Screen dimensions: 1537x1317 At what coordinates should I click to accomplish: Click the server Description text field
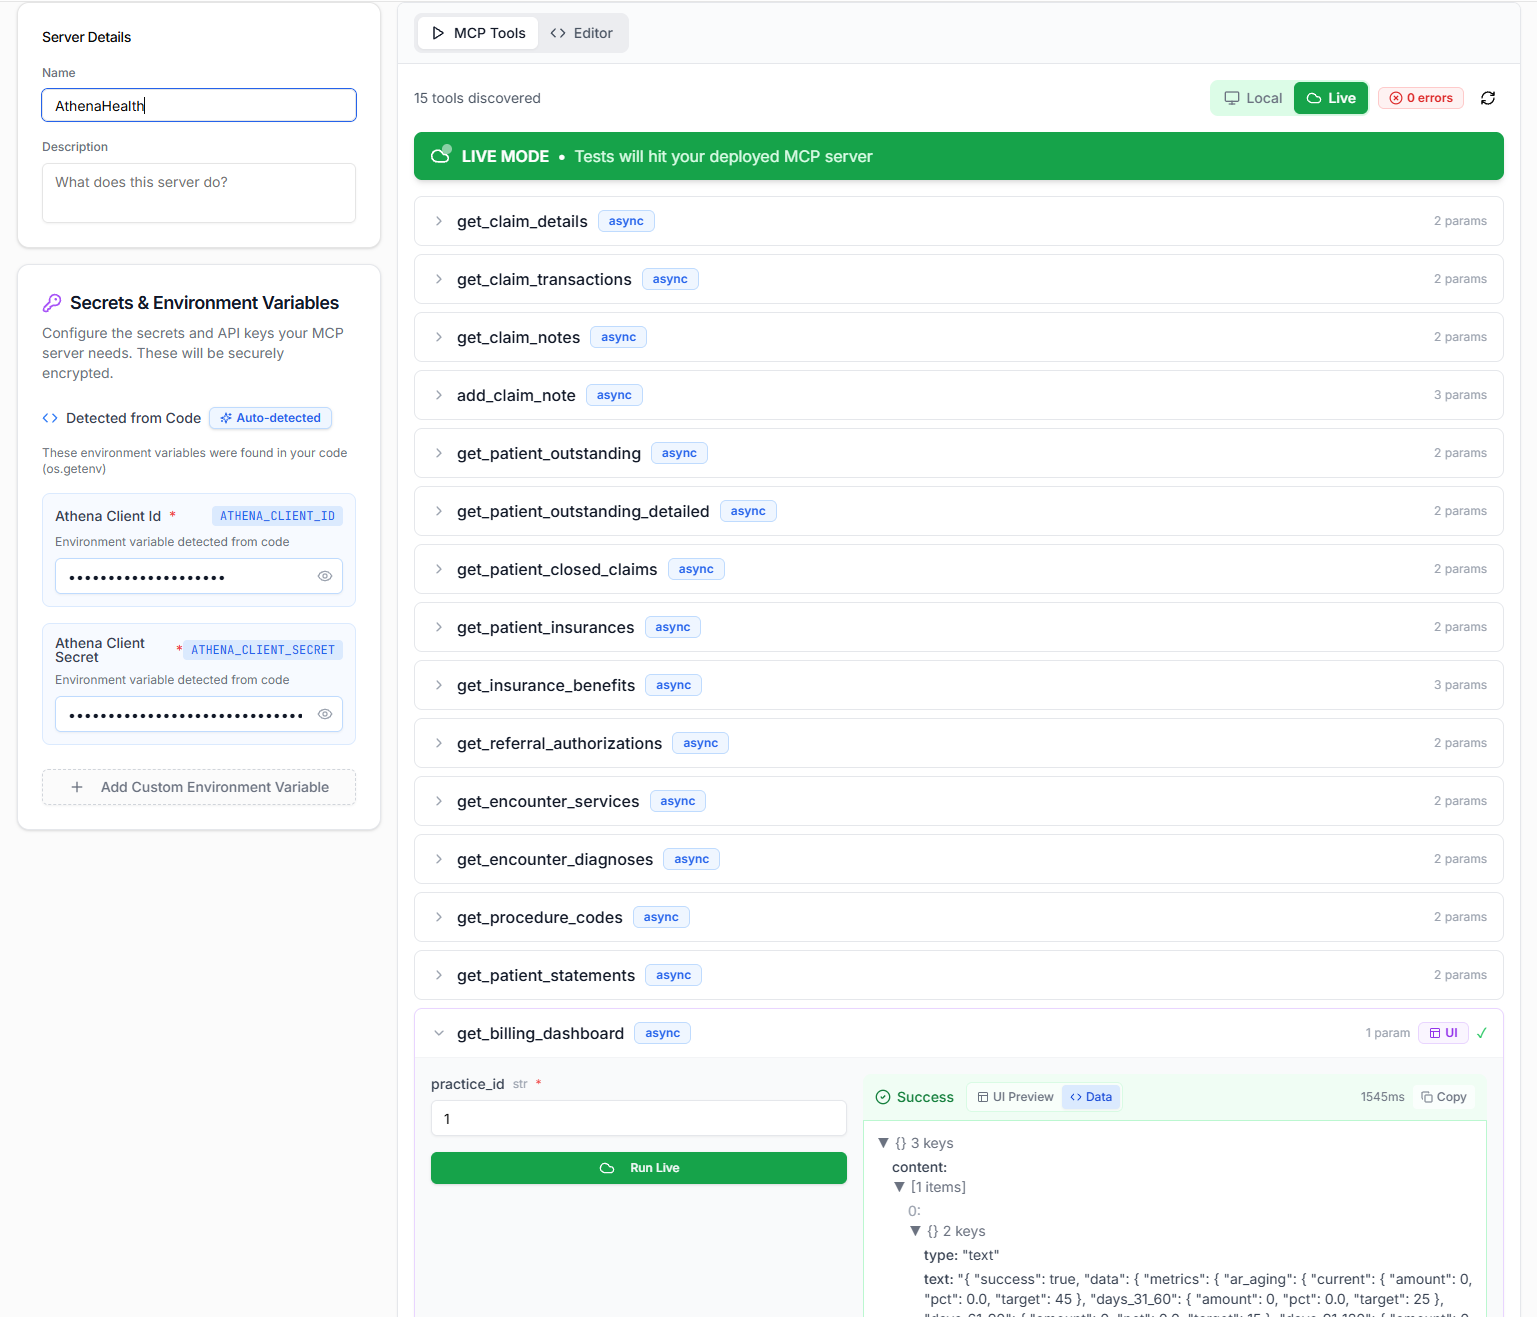(x=199, y=193)
